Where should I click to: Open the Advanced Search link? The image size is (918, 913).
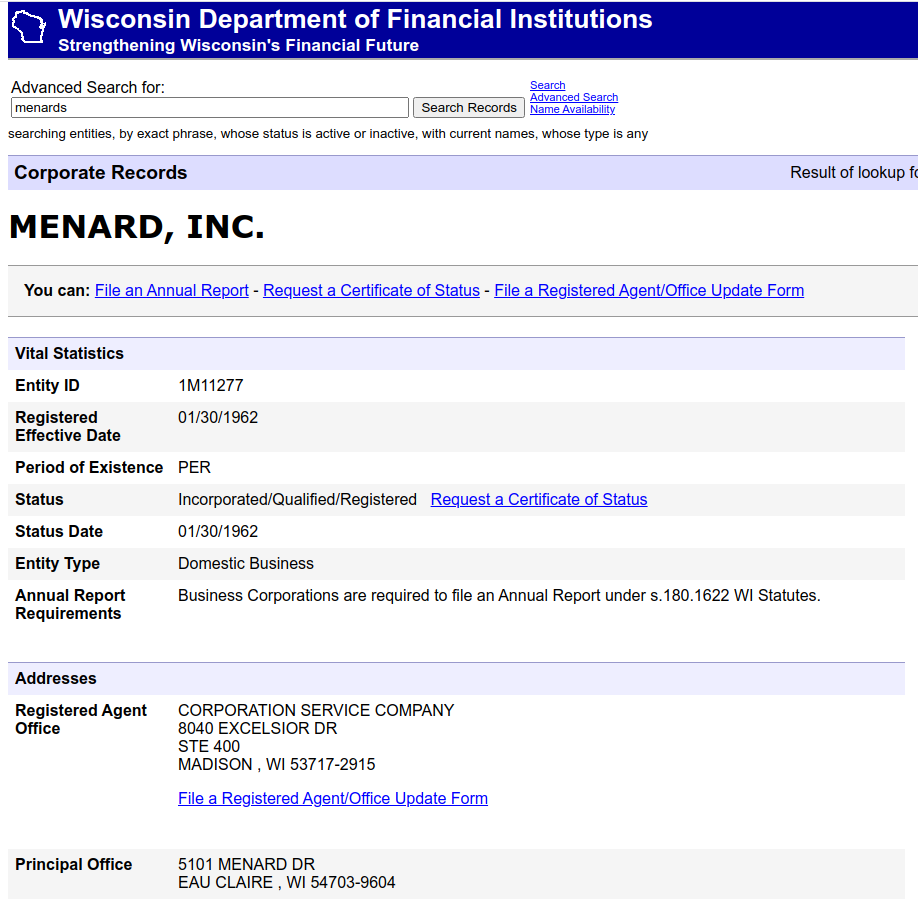click(x=573, y=98)
